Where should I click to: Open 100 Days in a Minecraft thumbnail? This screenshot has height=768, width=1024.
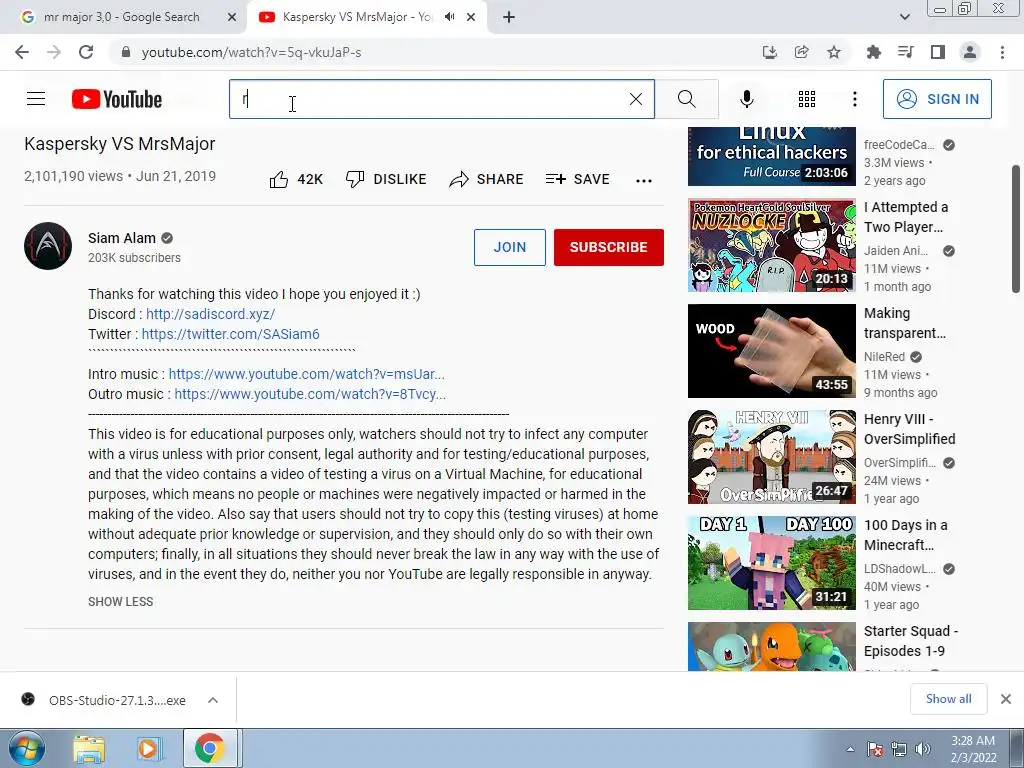tap(771, 563)
